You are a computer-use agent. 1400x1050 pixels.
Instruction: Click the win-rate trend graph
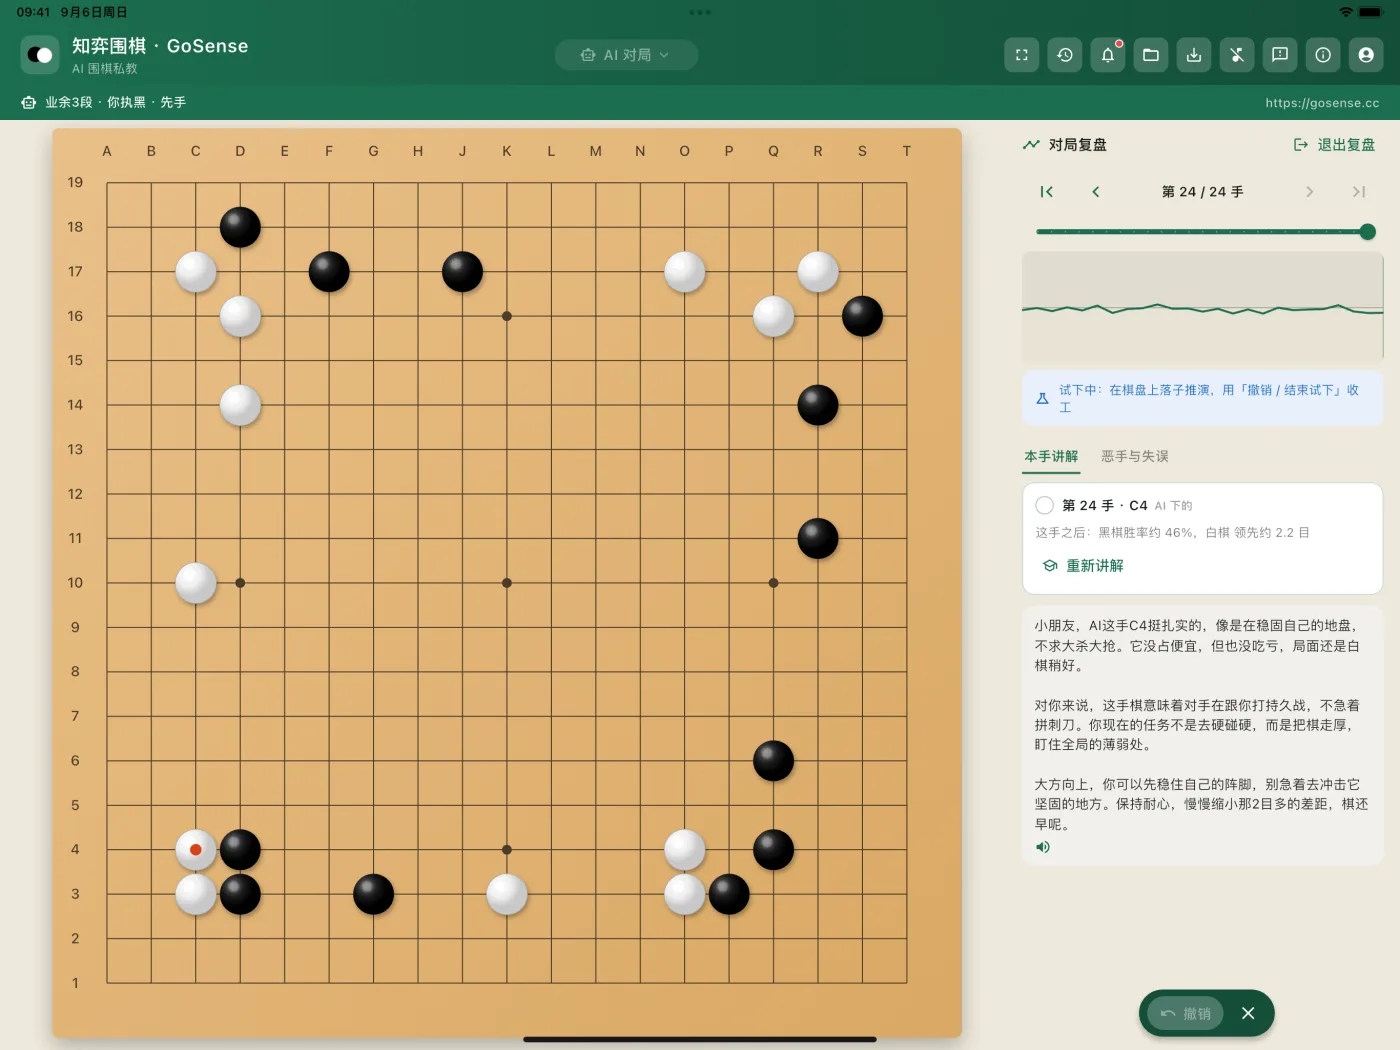pos(1202,306)
